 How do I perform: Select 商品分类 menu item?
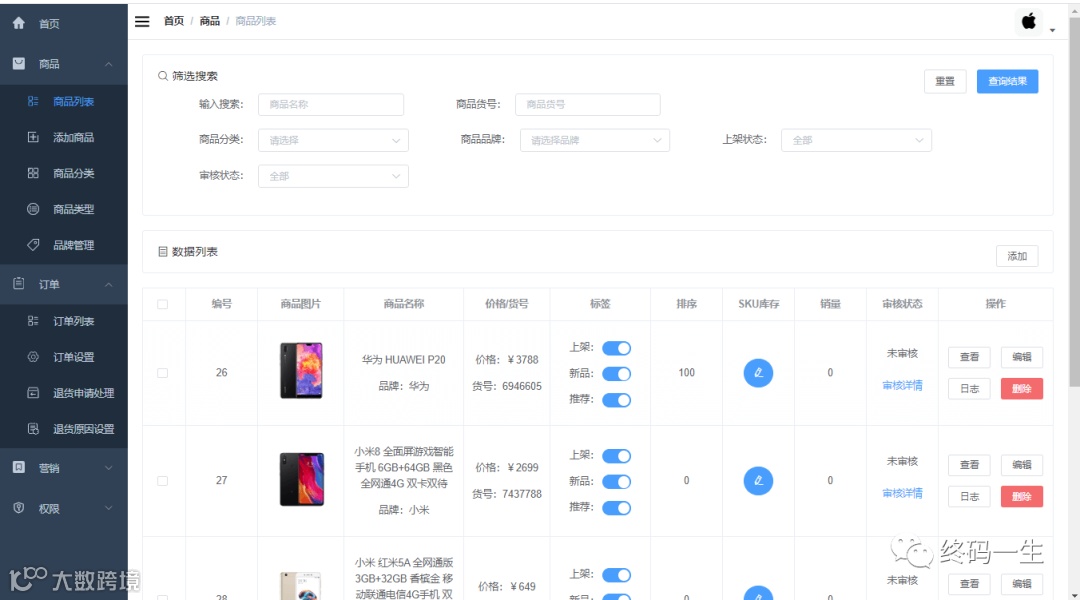[x=63, y=173]
